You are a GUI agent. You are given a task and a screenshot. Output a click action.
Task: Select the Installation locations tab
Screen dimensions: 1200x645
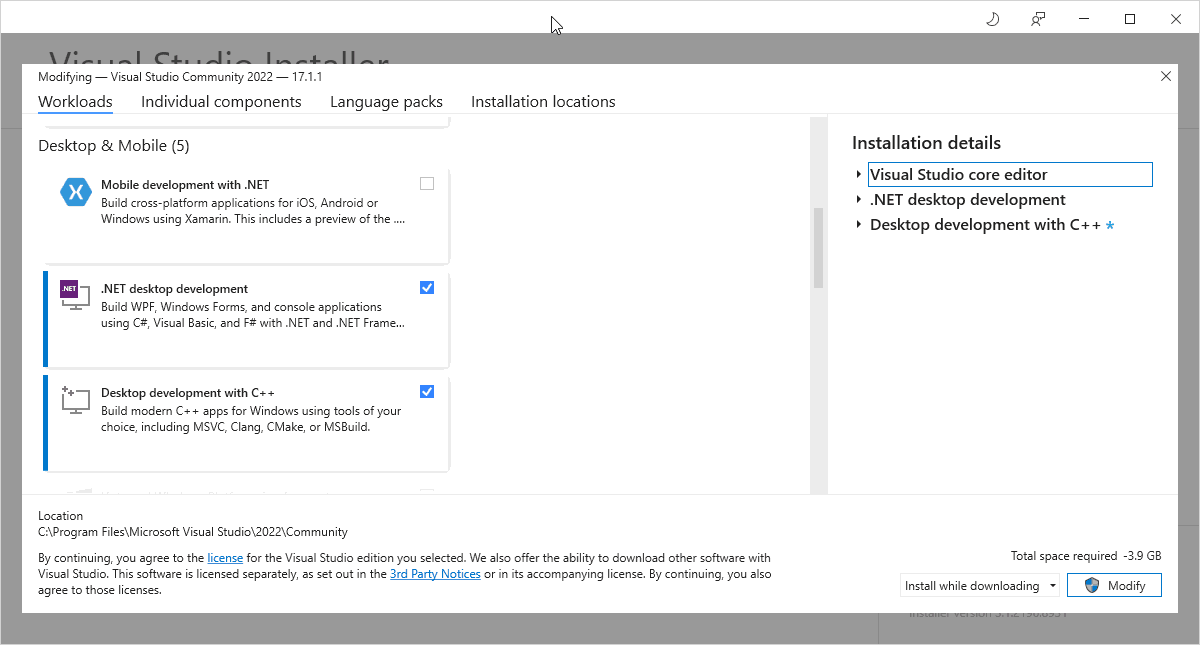tap(543, 102)
